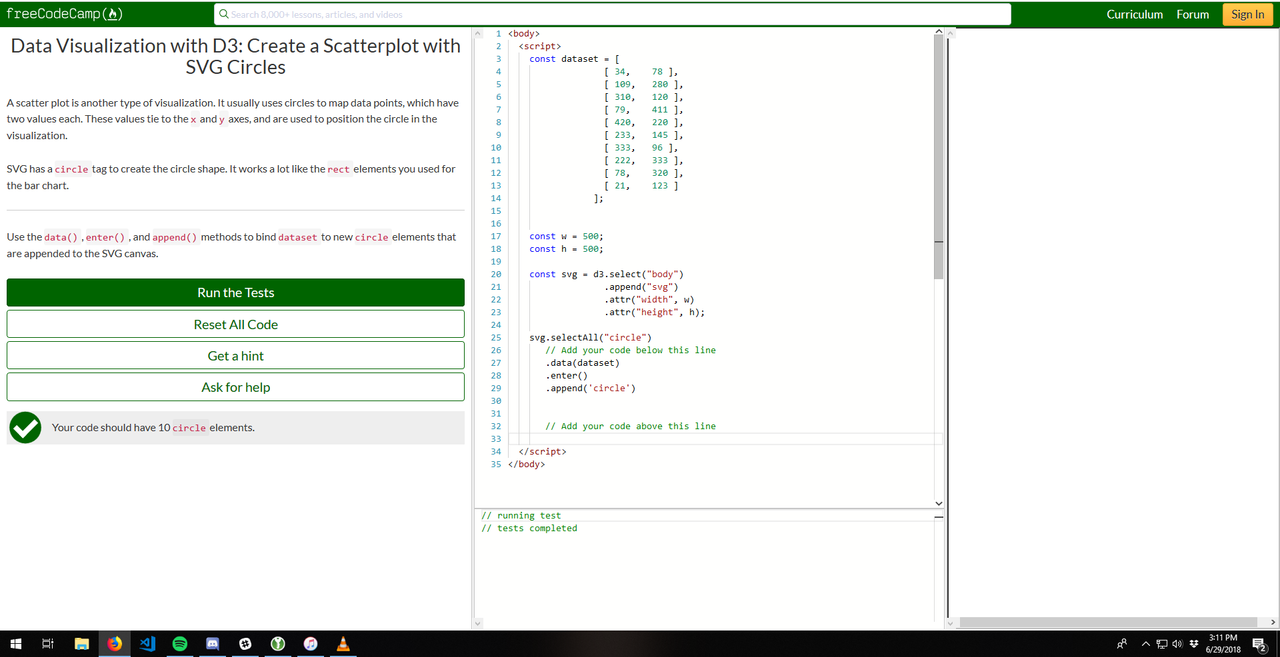This screenshot has width=1280, height=657.
Task: Click the green checkmark test result icon
Action: pyautogui.click(x=25, y=428)
